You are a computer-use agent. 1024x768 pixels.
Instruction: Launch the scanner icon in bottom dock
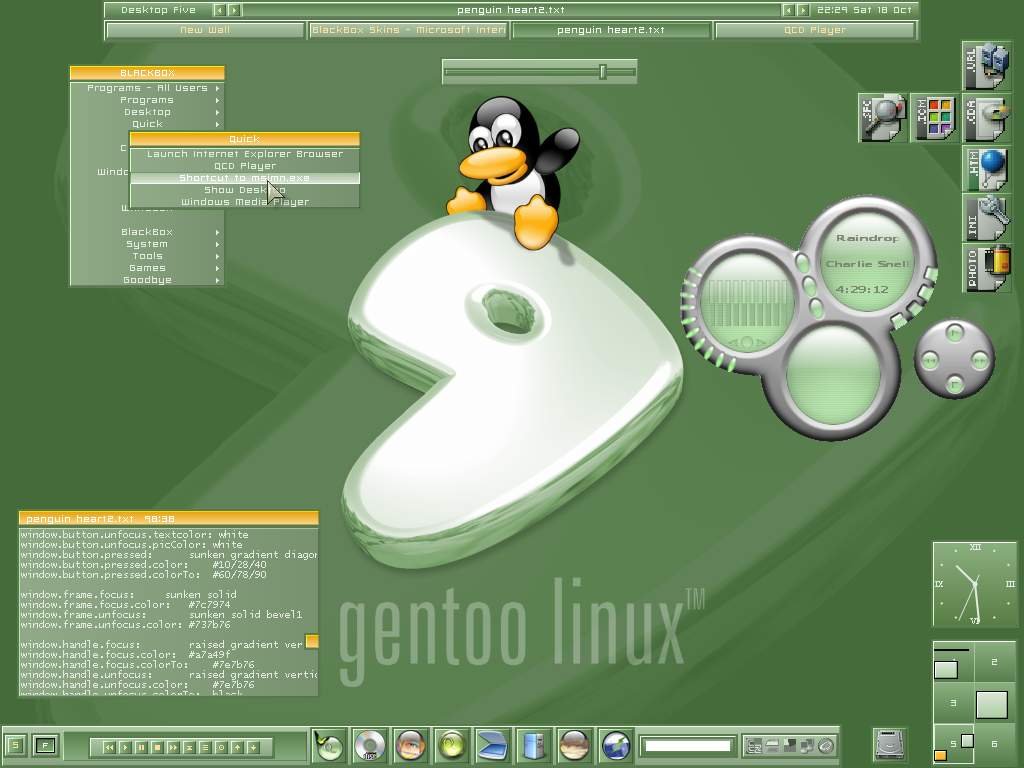click(492, 745)
